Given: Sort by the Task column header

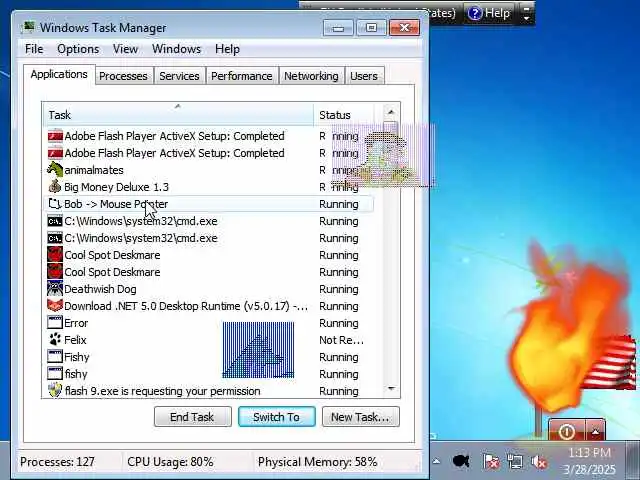Looking at the screenshot, I should pyautogui.click(x=178, y=115).
